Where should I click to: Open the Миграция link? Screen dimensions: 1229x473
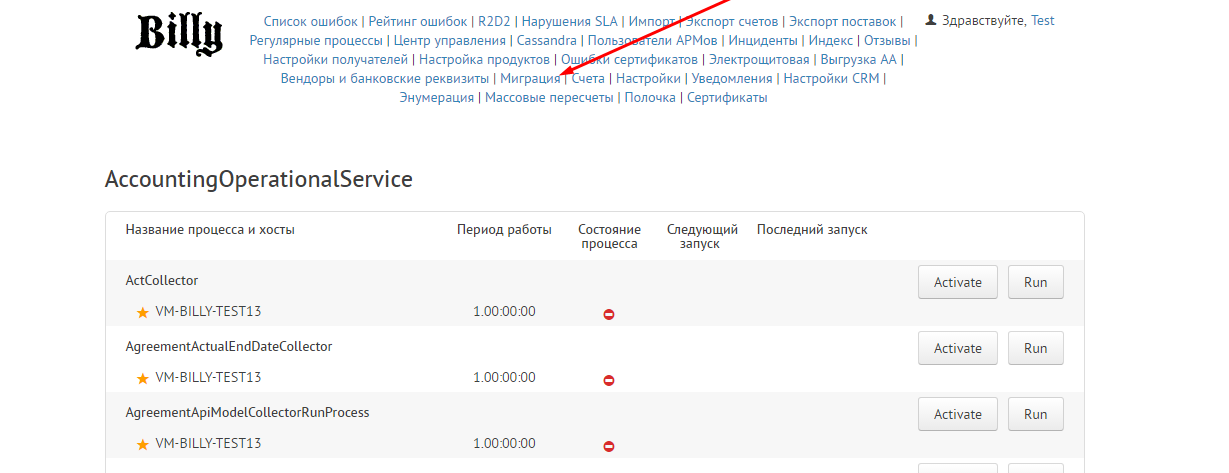pos(530,78)
